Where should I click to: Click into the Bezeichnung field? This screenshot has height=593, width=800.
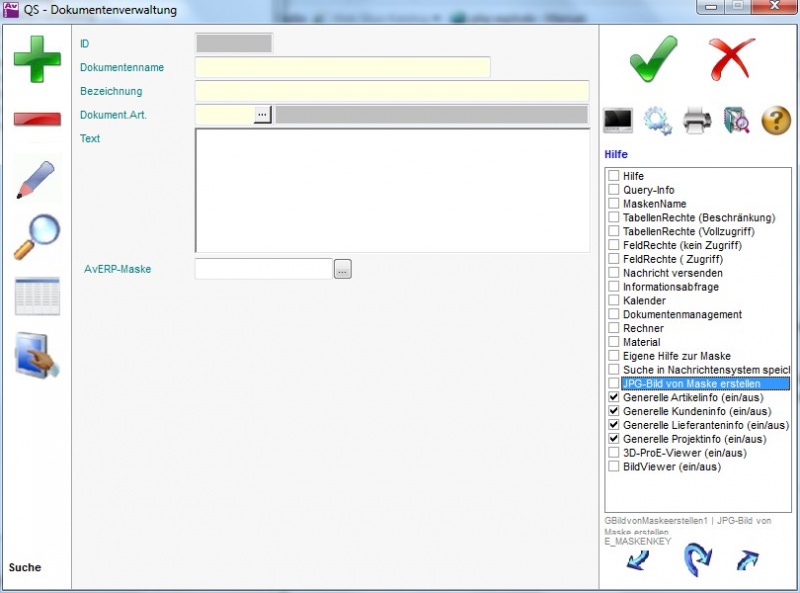tap(391, 91)
